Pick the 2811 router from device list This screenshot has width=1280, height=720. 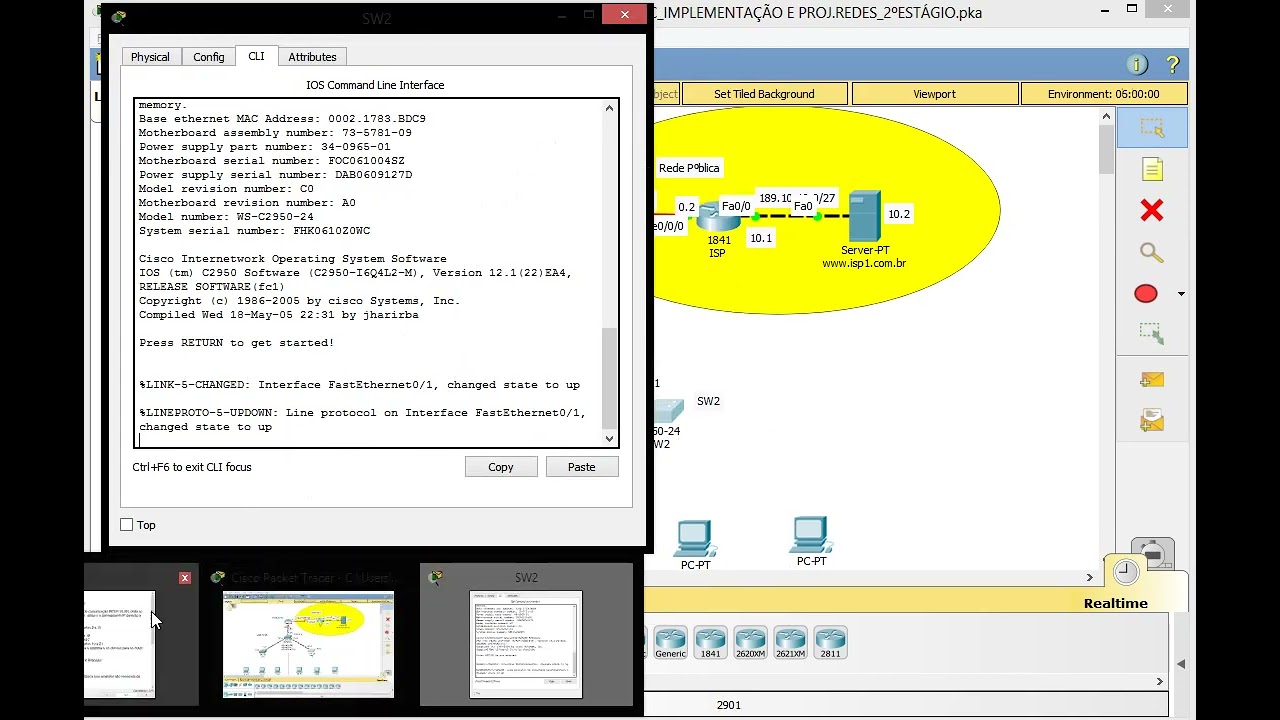[x=830, y=642]
